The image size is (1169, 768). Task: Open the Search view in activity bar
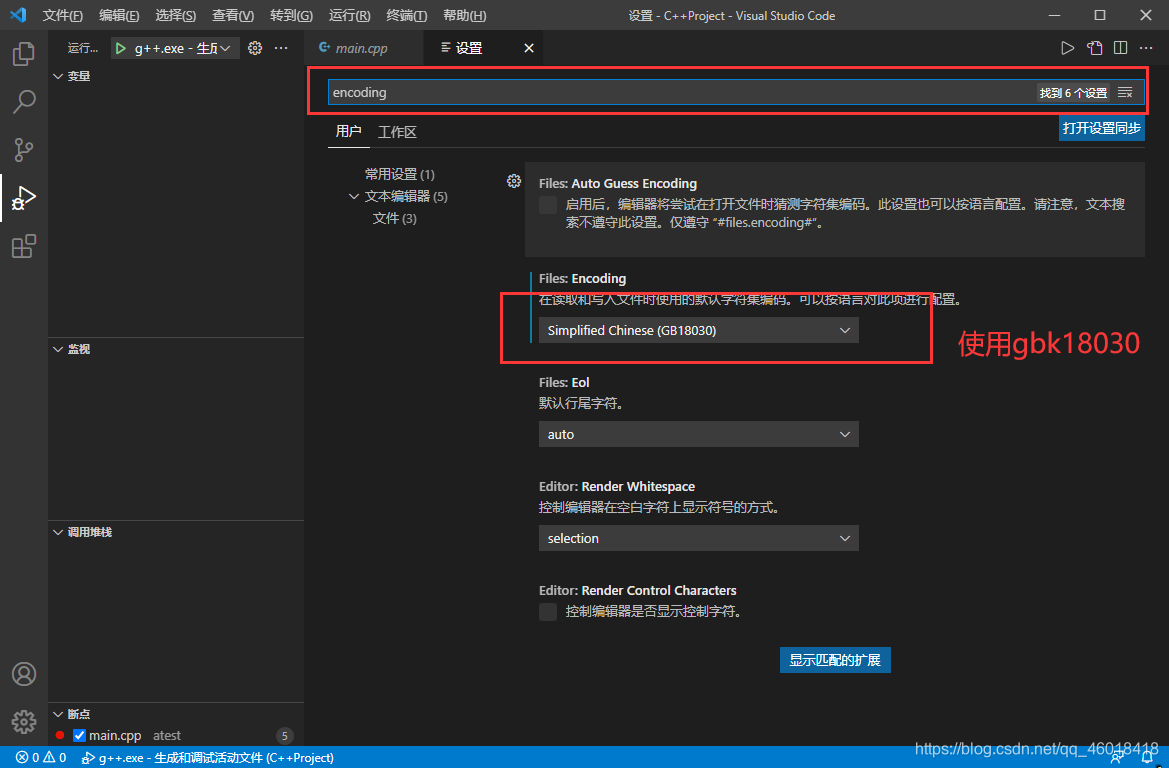(24, 101)
